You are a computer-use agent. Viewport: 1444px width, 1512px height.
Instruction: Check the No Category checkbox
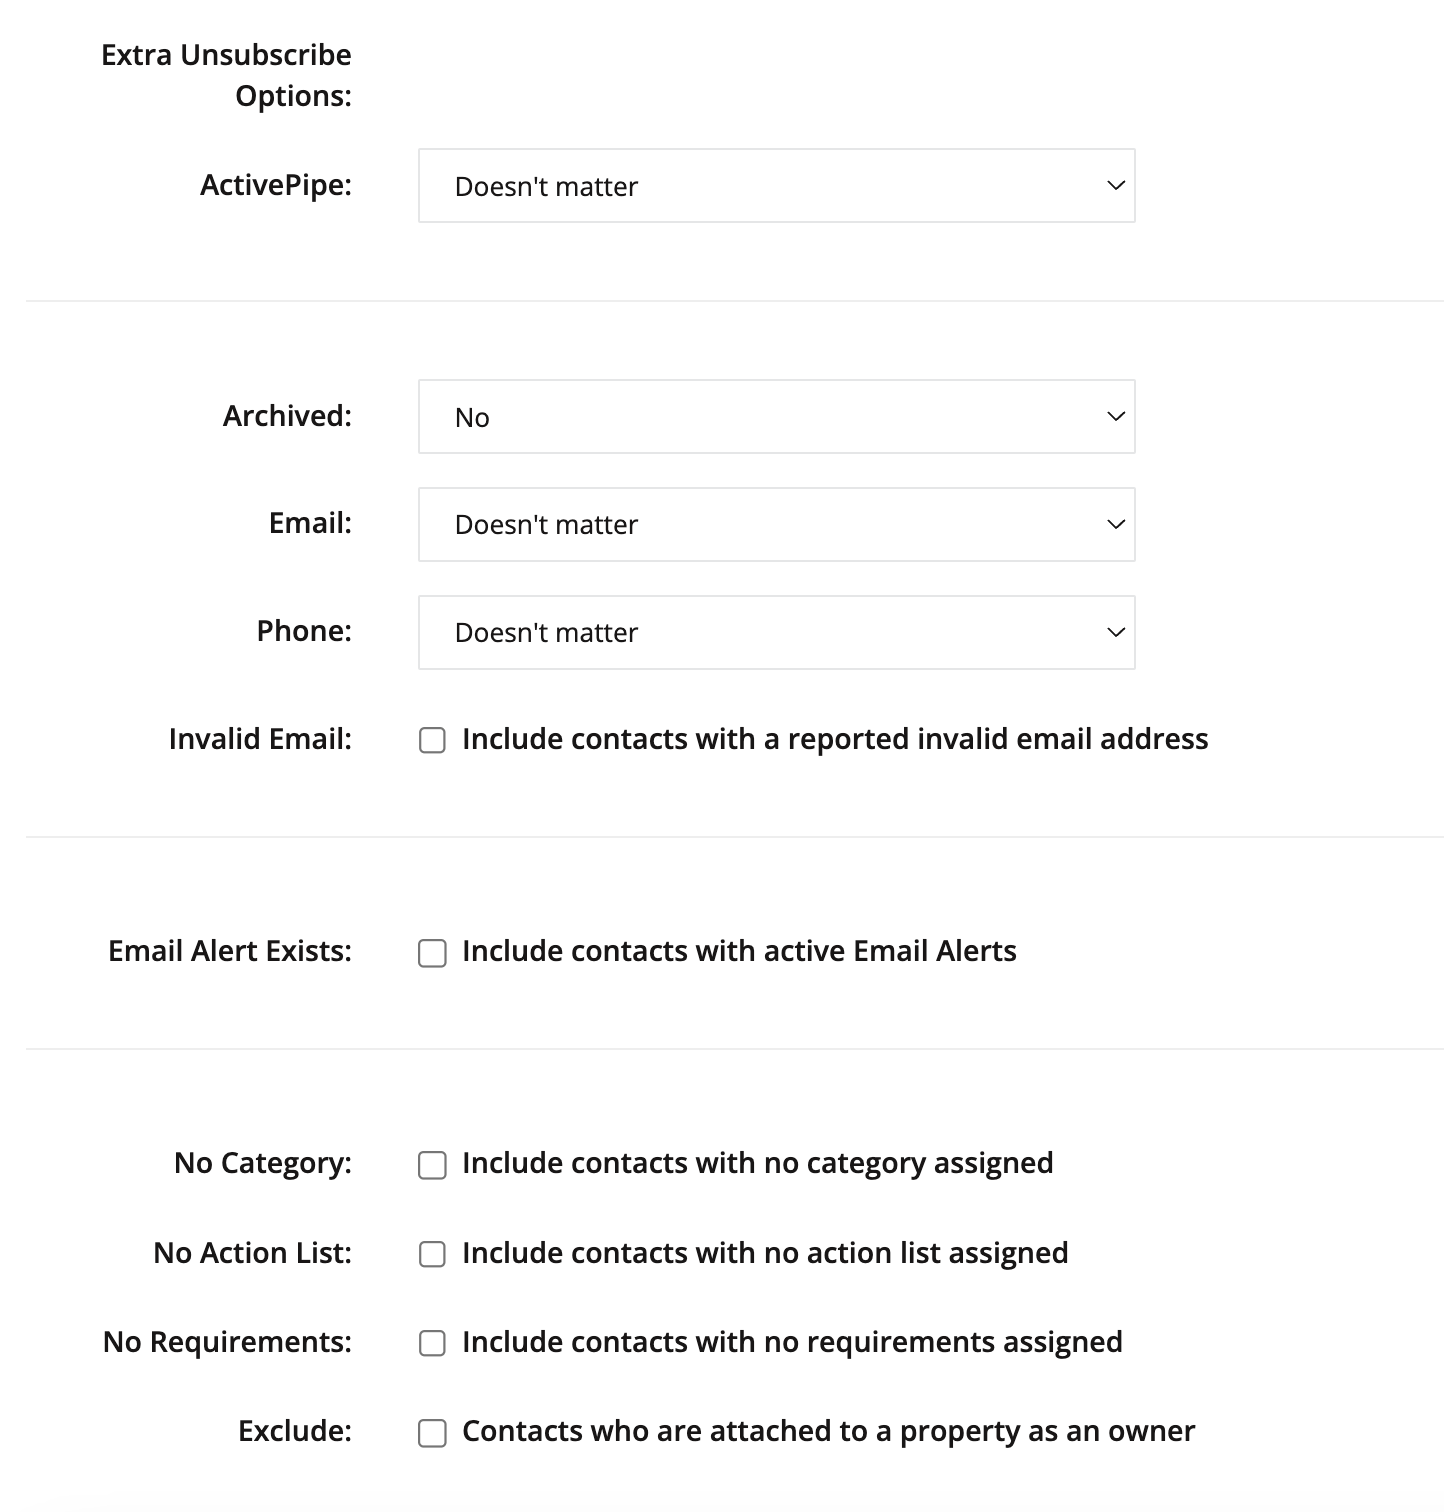tap(432, 1165)
